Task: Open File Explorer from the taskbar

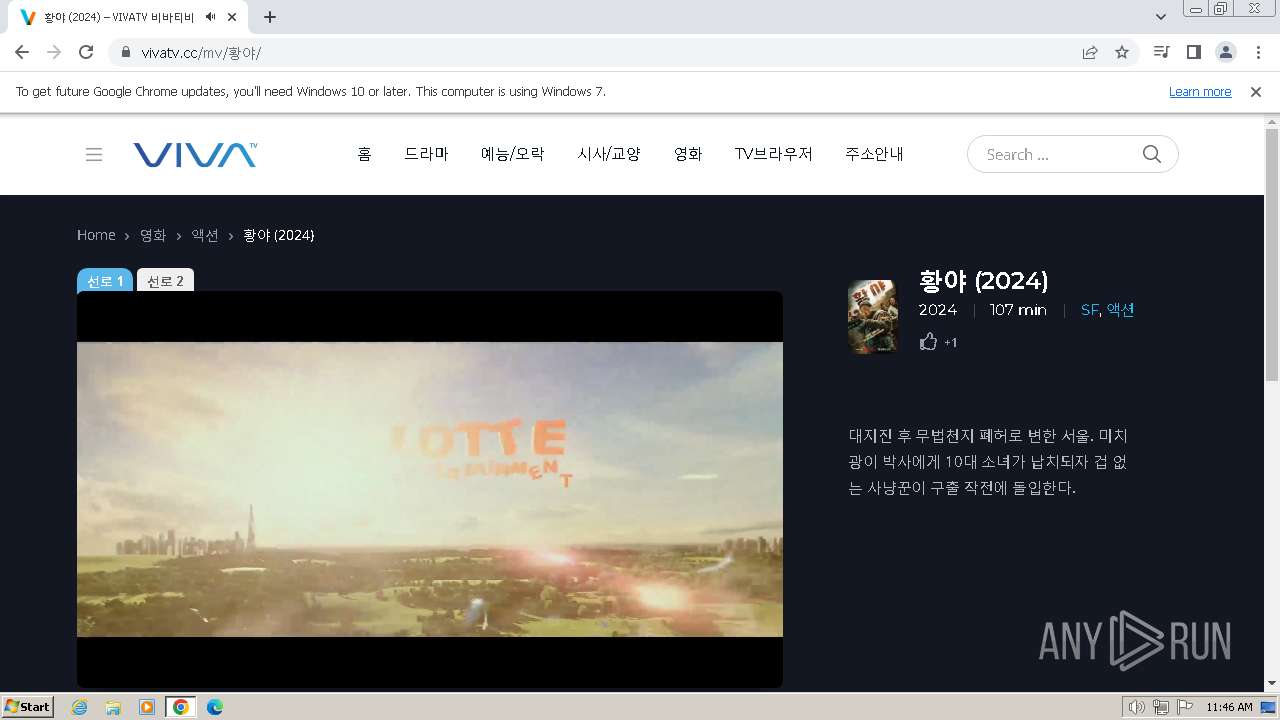Action: pos(113,707)
